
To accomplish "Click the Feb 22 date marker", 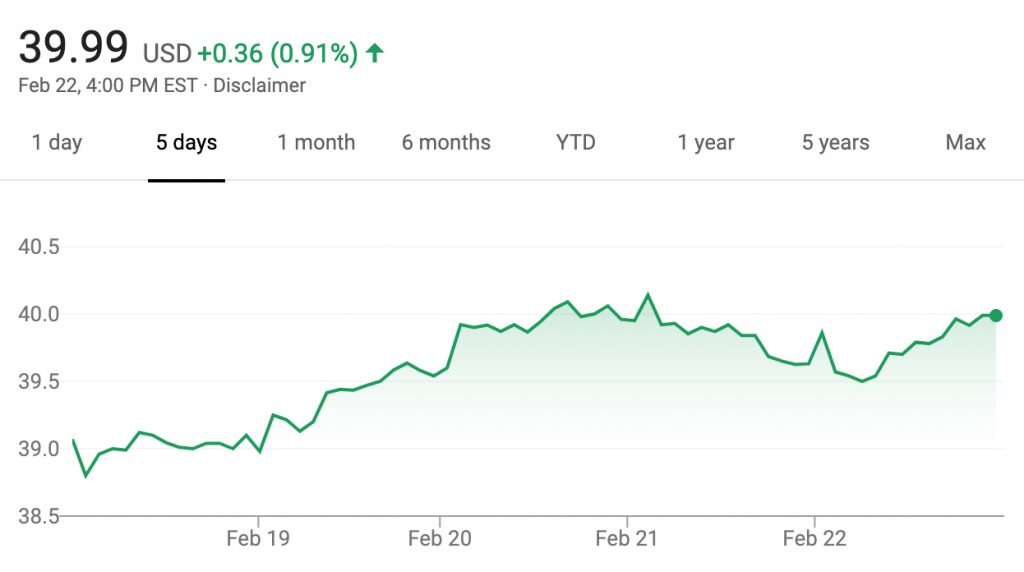I will pos(814,538).
